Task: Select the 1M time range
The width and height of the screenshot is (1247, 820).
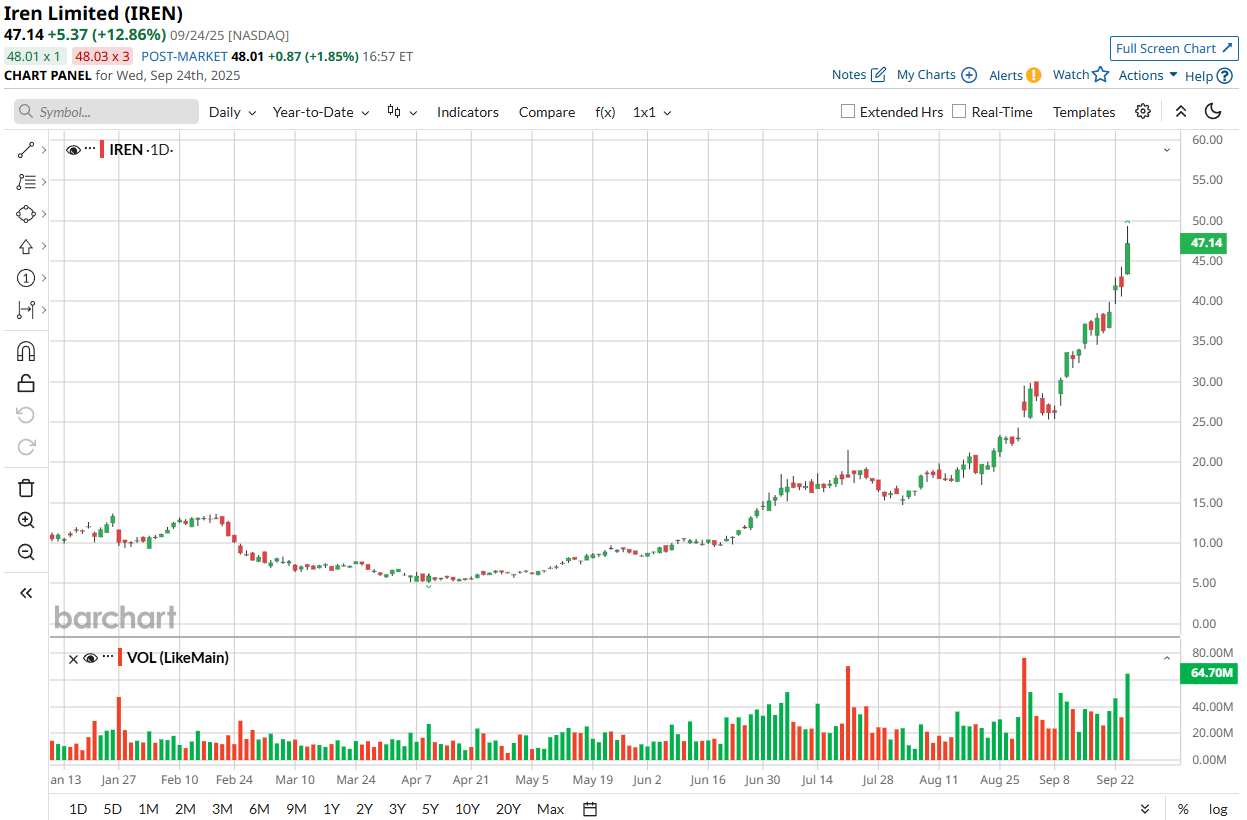Action: (x=148, y=809)
